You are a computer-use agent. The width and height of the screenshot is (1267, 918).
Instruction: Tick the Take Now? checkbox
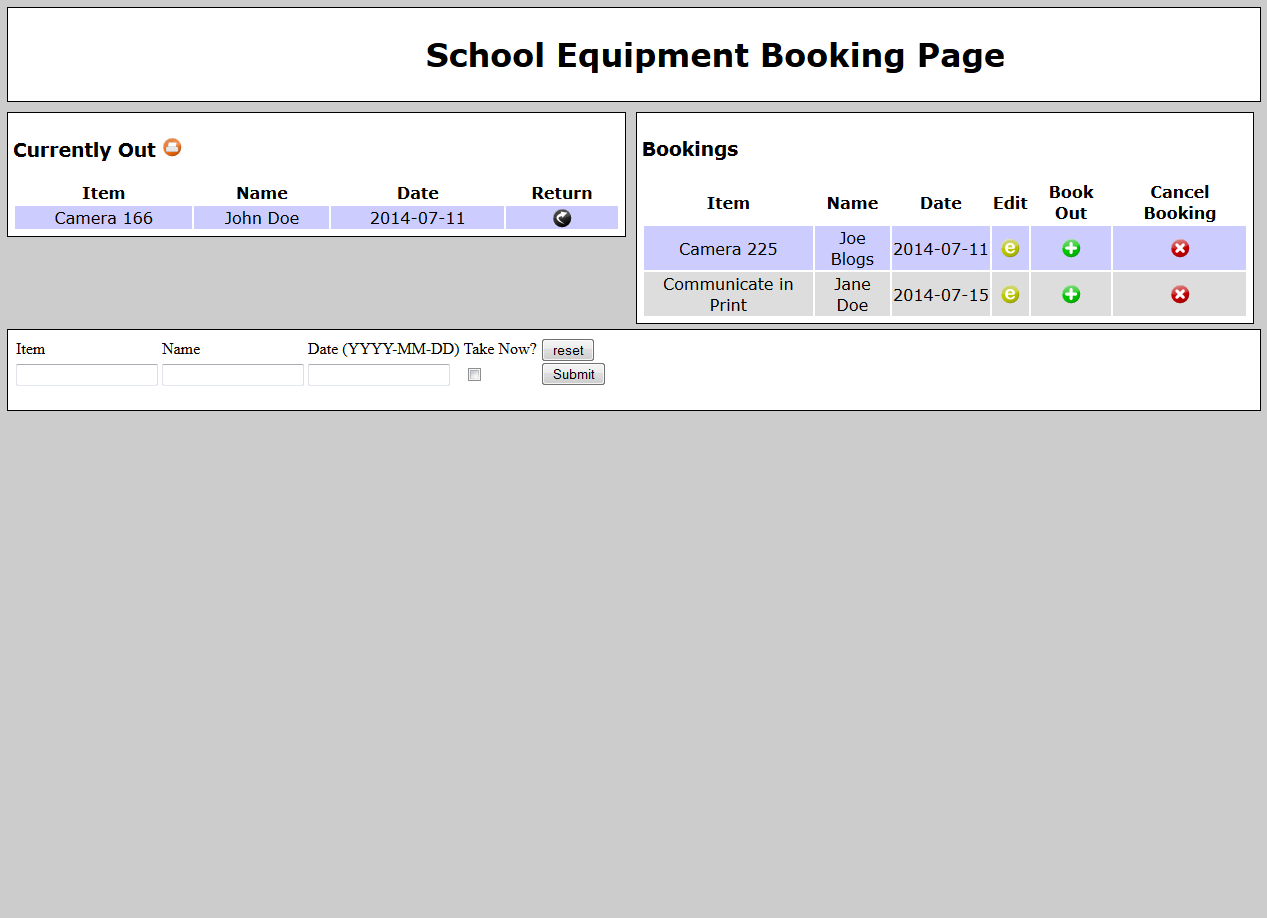pyautogui.click(x=475, y=374)
